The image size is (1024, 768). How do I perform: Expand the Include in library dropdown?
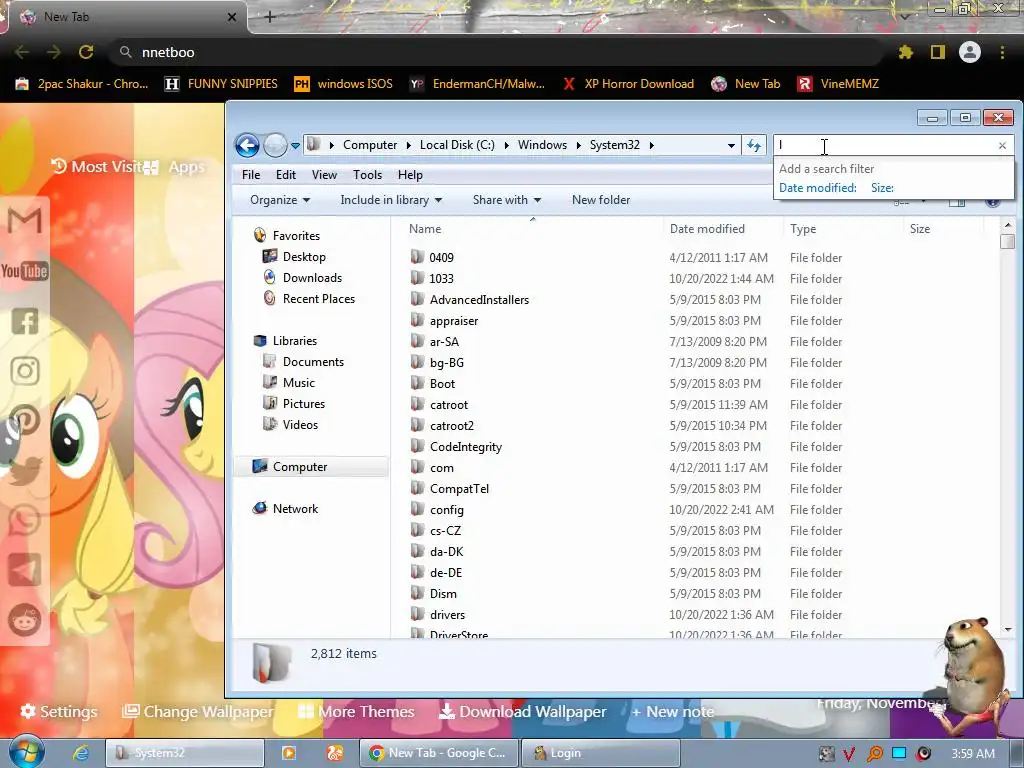tap(391, 200)
